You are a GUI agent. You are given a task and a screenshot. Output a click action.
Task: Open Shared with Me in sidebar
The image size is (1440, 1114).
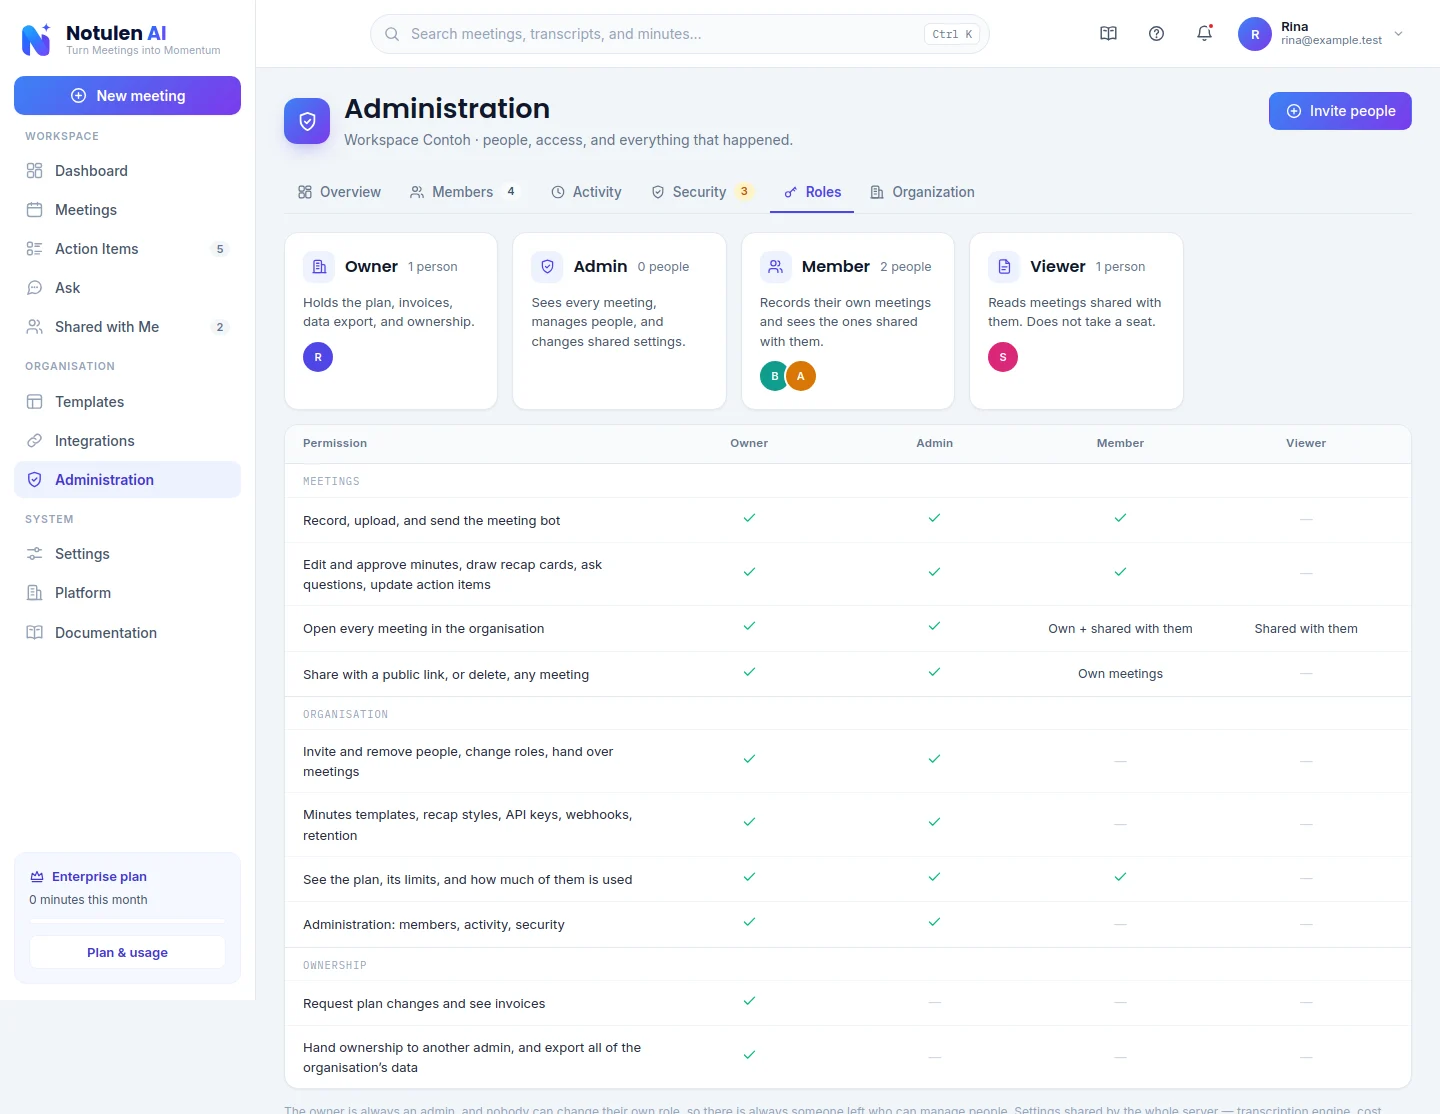tap(127, 327)
